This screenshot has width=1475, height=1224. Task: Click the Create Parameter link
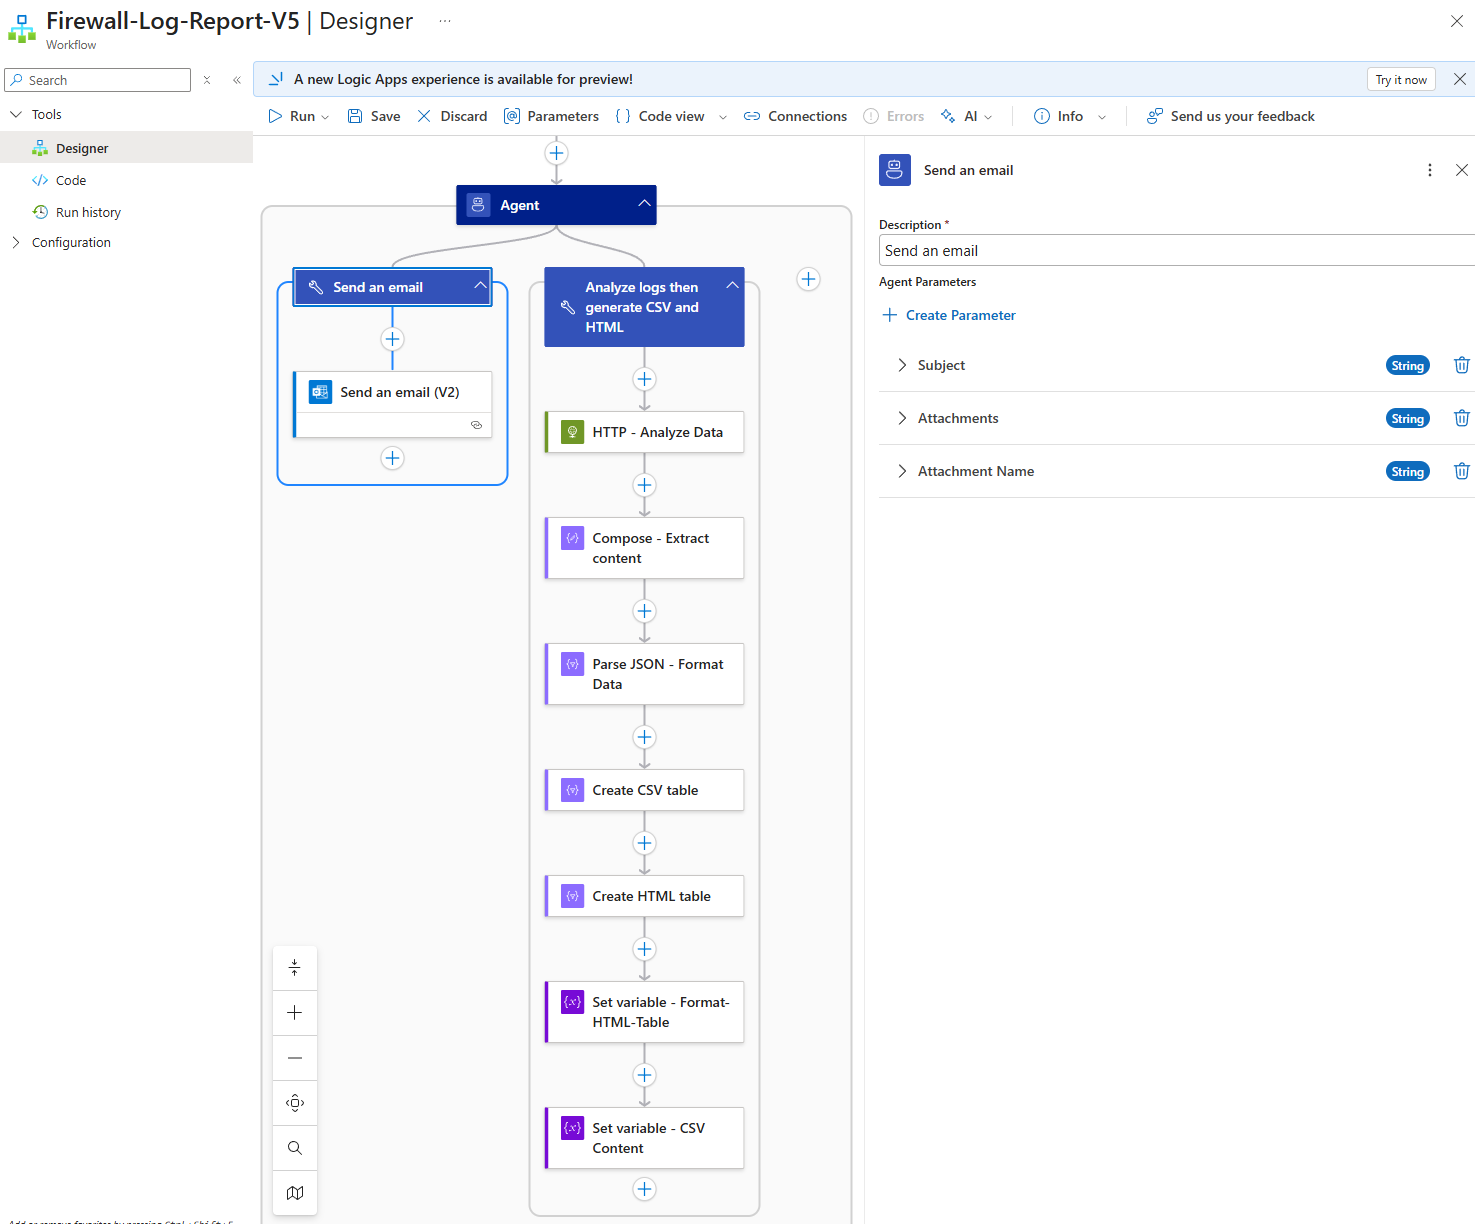click(x=960, y=315)
